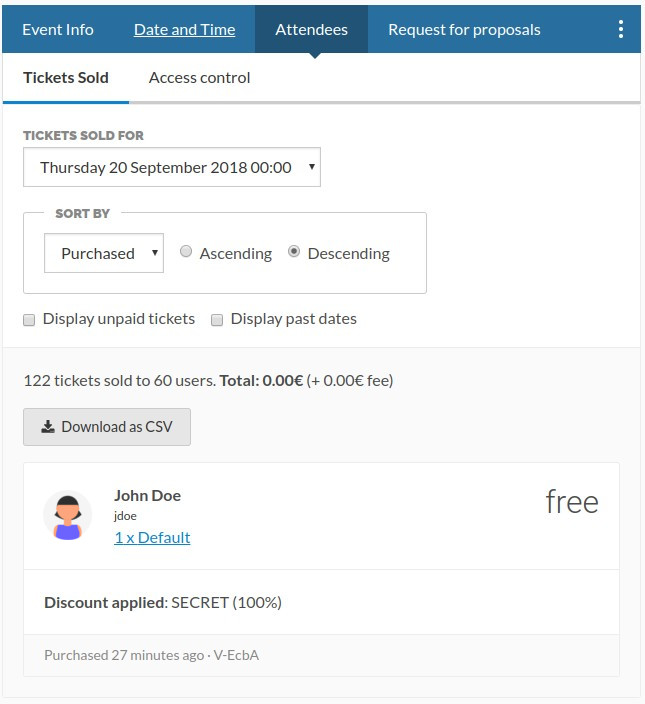Select the Attendees tab
This screenshot has height=704, width=645.
(x=312, y=30)
